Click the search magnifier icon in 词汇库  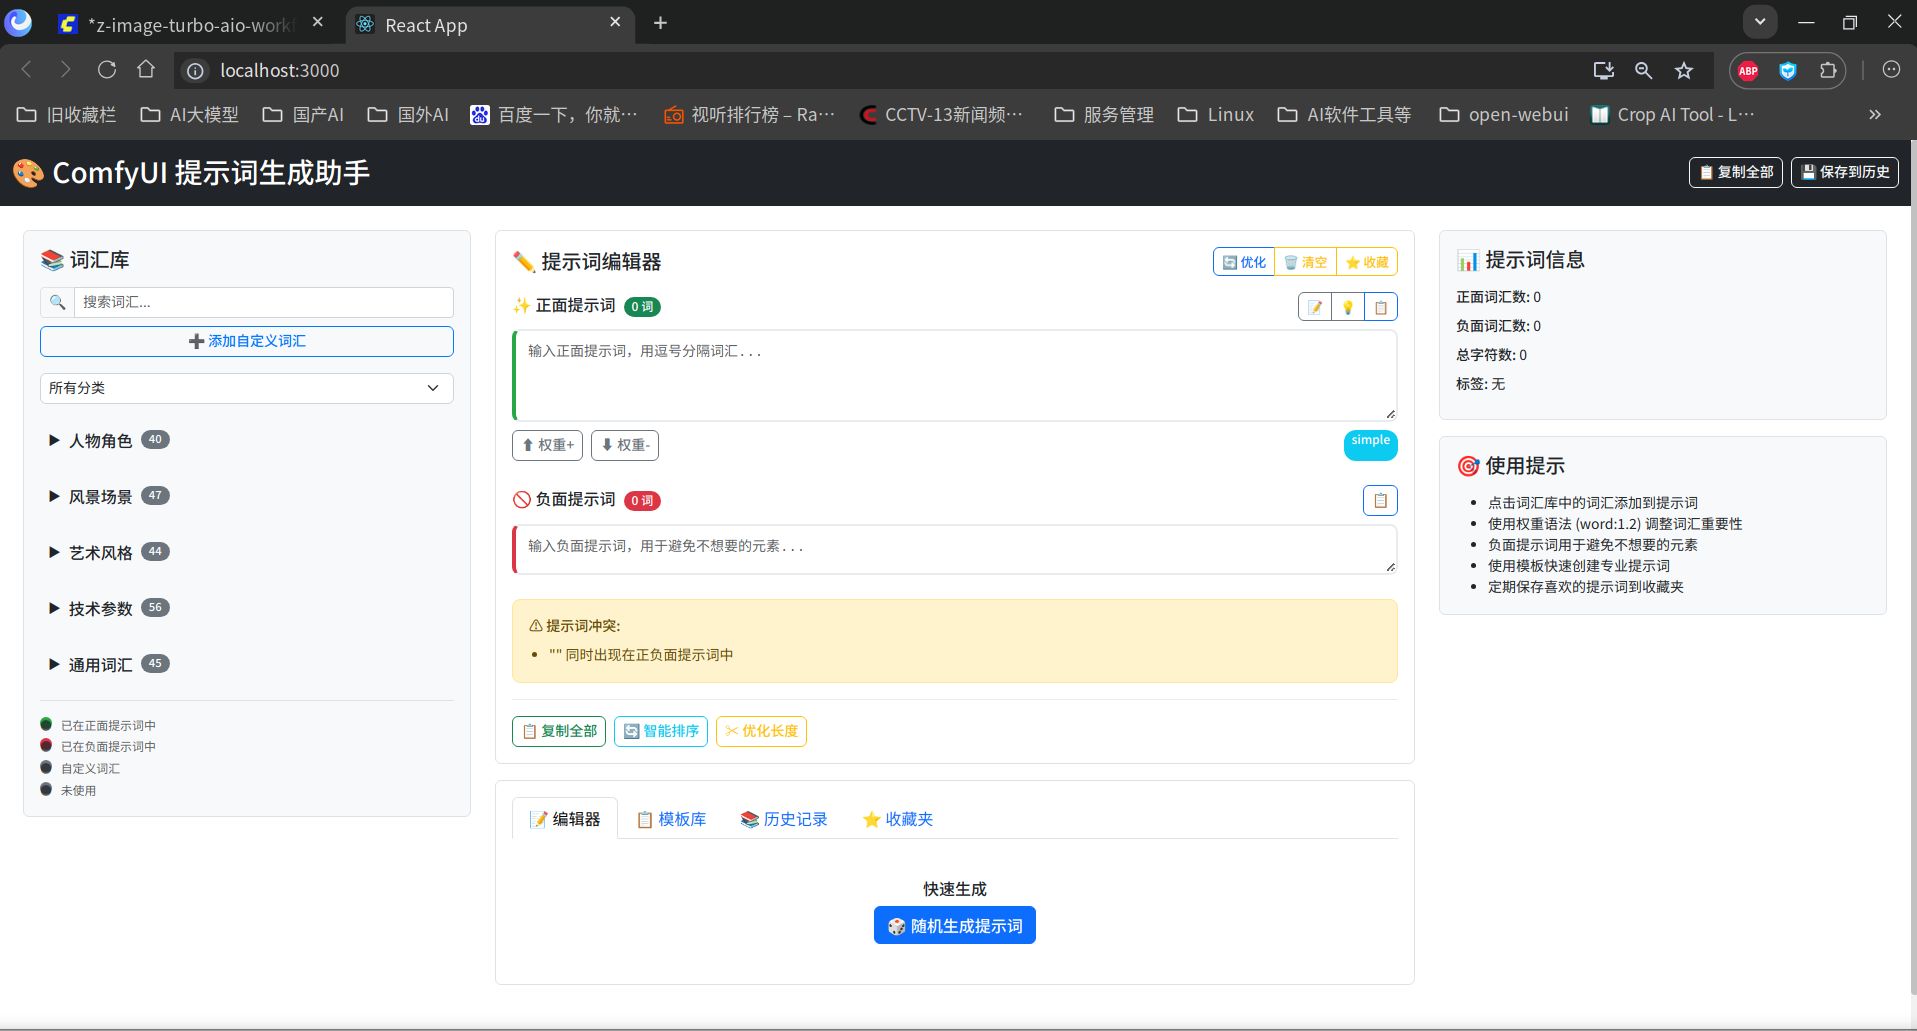pos(57,302)
